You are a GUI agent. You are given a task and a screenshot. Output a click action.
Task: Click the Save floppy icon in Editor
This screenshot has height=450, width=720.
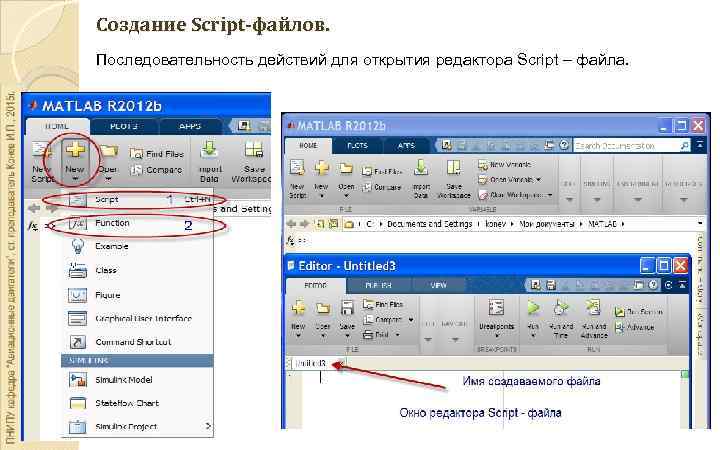pyautogui.click(x=347, y=308)
